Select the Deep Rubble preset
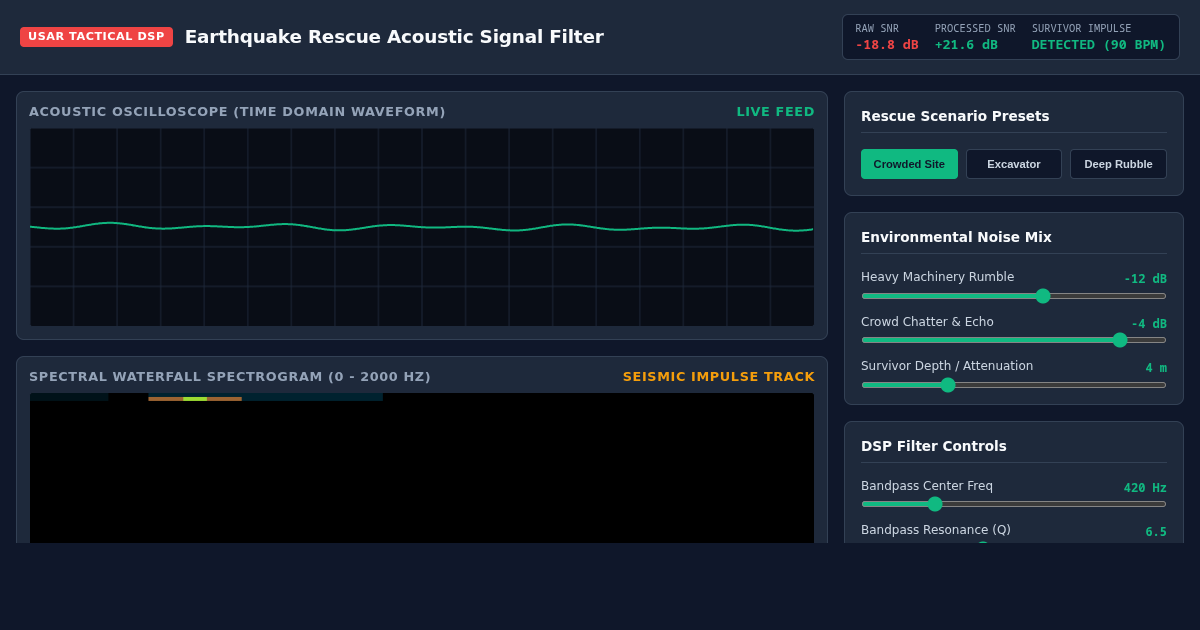This screenshot has width=1200, height=630. [x=1118, y=164]
